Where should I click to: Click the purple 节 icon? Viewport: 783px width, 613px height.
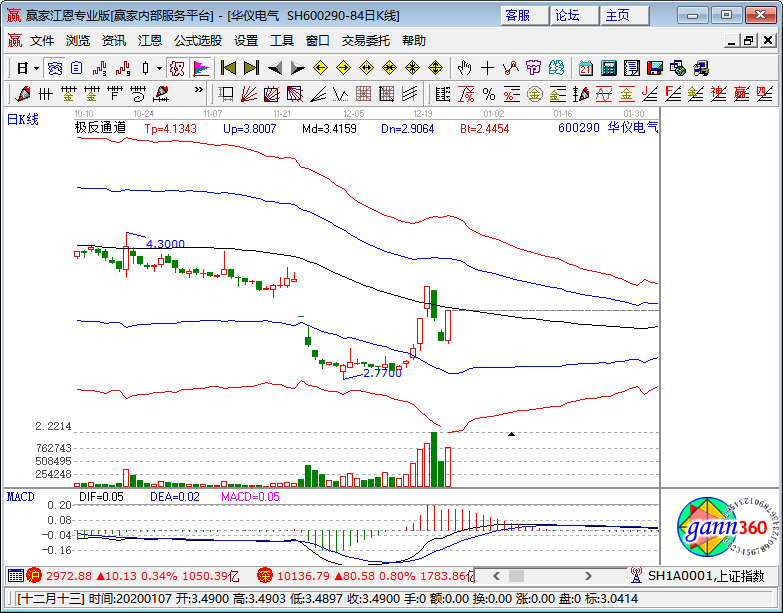click(533, 68)
